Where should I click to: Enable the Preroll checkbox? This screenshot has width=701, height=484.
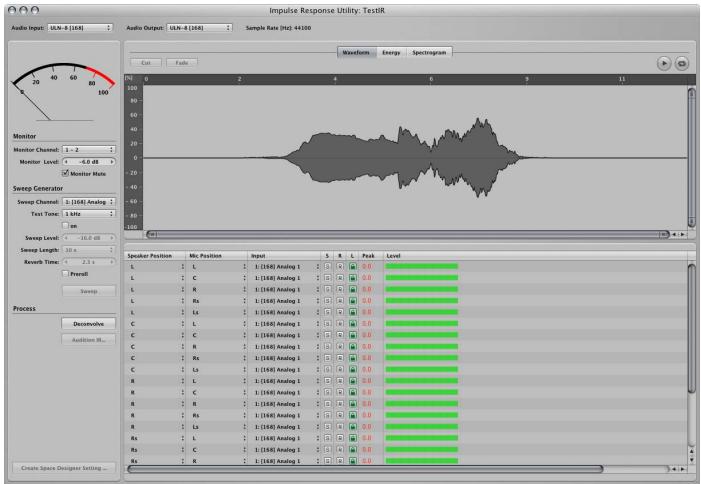coord(65,274)
